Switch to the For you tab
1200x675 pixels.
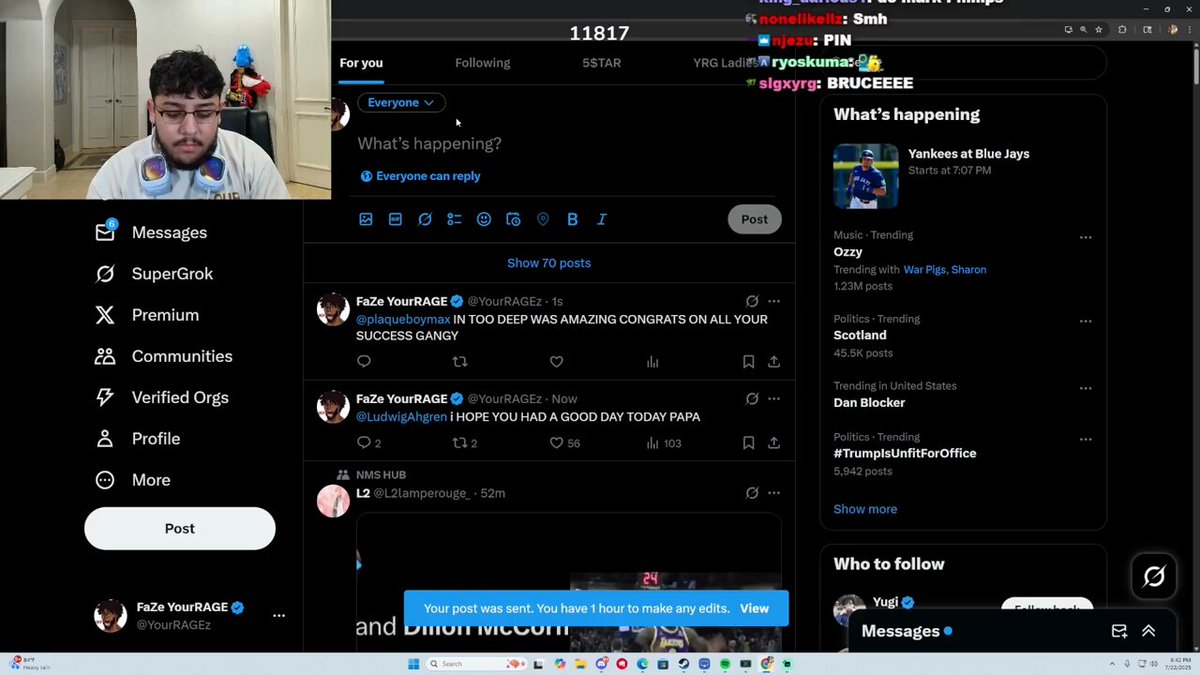[x=361, y=63]
